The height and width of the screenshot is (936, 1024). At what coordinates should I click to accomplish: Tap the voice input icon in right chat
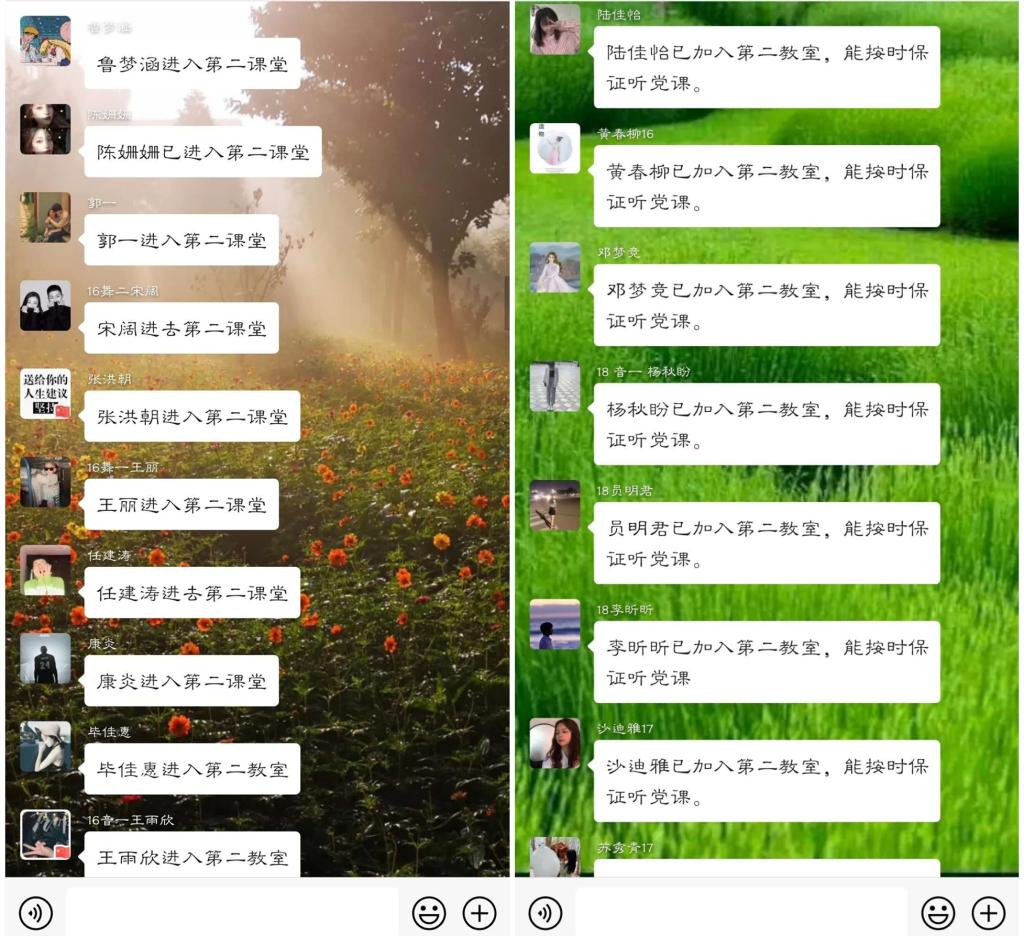[x=545, y=912]
